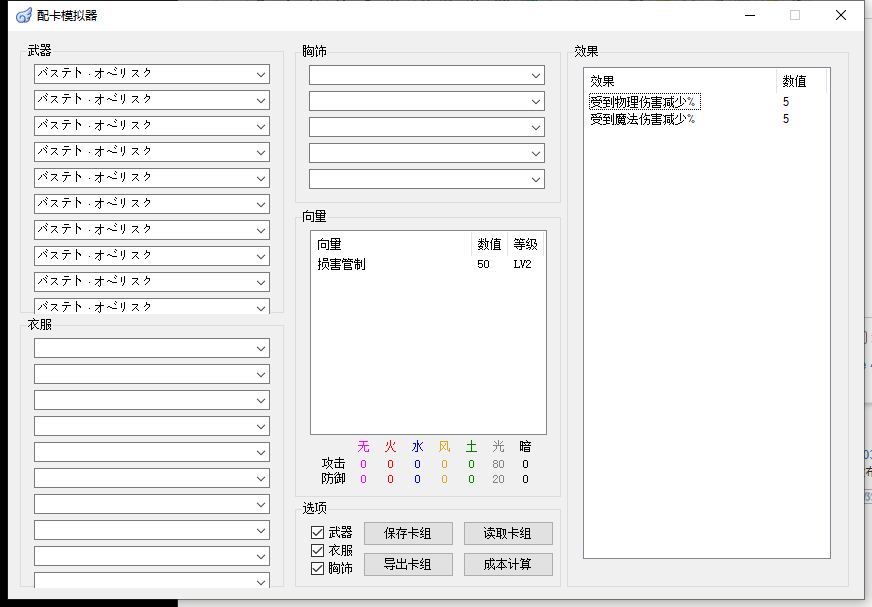
Task: Click the 保存卡组 button
Action: 408,533
